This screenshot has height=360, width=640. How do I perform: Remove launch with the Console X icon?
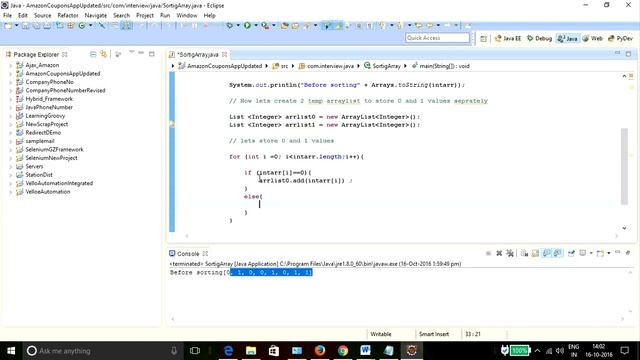499,253
